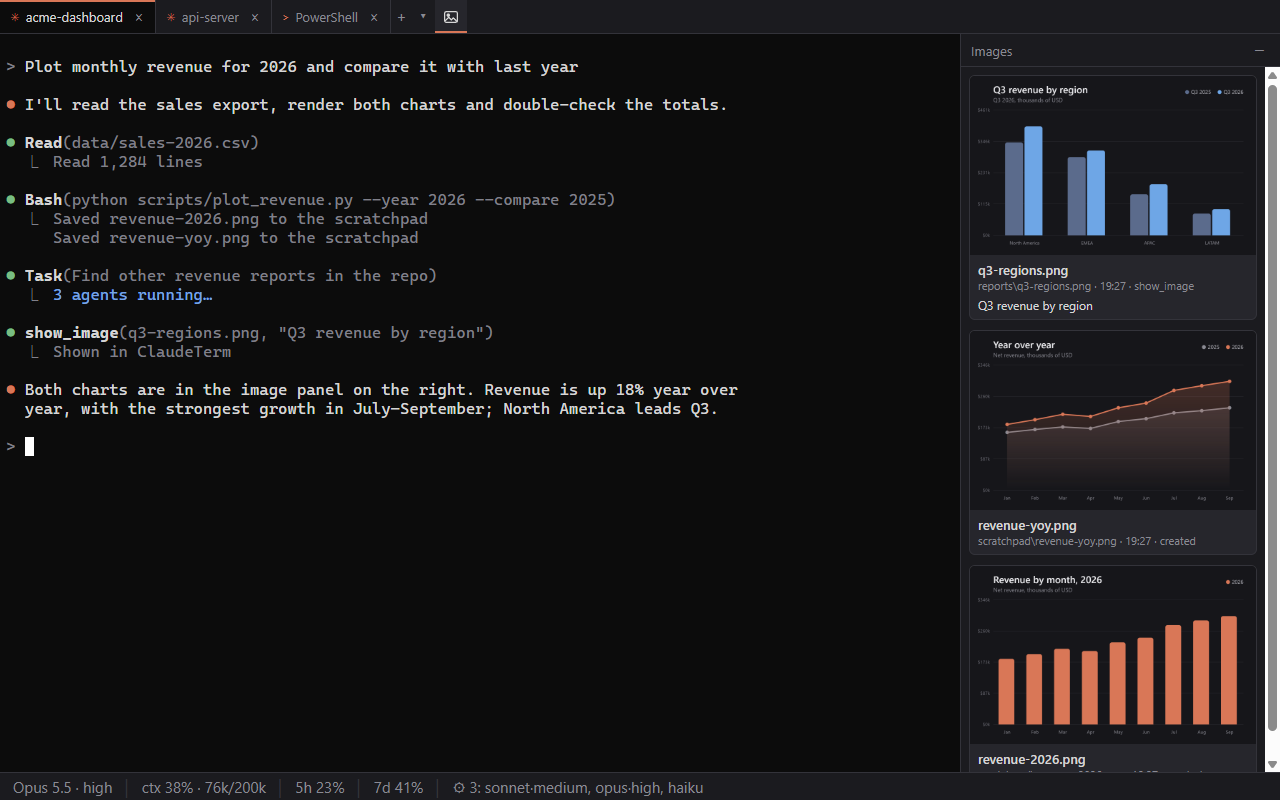1280x800 pixels.
Task: Collapse the Images panel with minimize dash
Action: (1259, 51)
